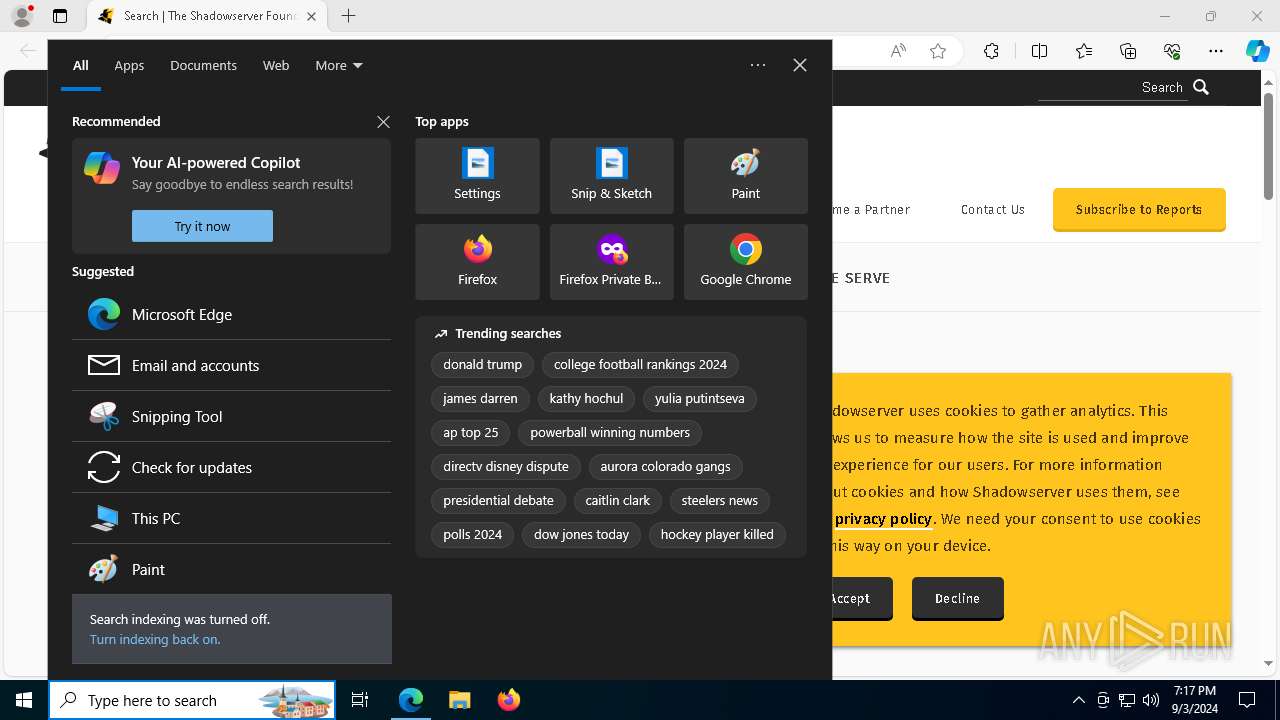Search trending topic donald trump
Image resolution: width=1280 pixels, height=720 pixels.
point(483,365)
